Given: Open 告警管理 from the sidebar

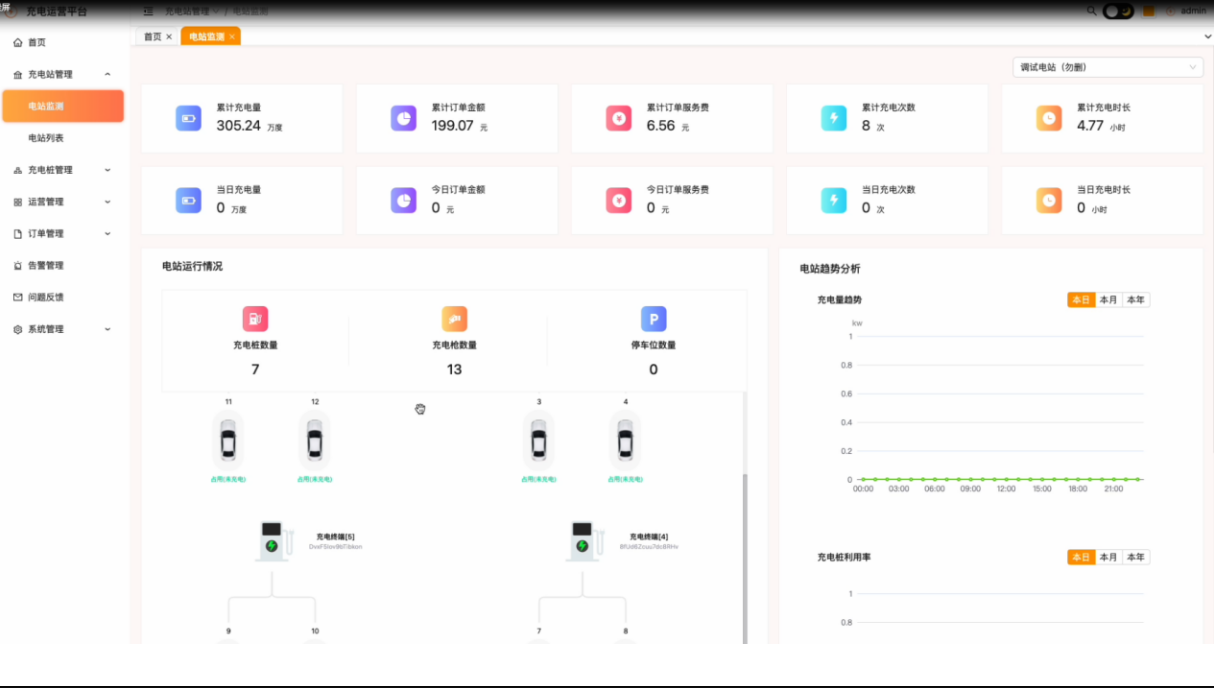Looking at the screenshot, I should [x=46, y=266].
